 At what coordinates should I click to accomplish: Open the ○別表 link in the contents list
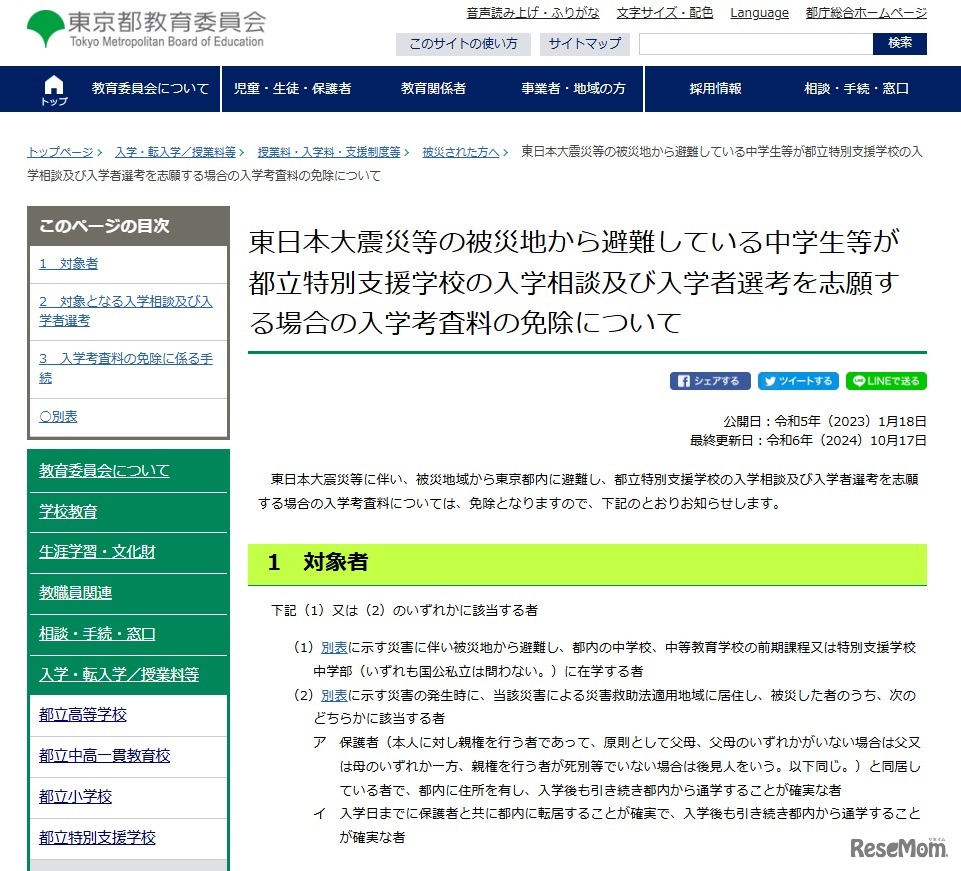click(x=57, y=417)
